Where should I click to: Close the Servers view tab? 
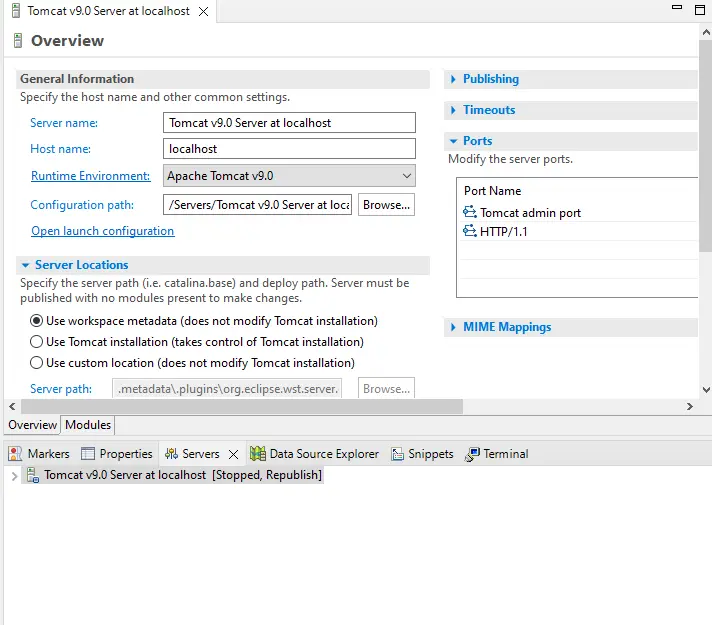[233, 454]
